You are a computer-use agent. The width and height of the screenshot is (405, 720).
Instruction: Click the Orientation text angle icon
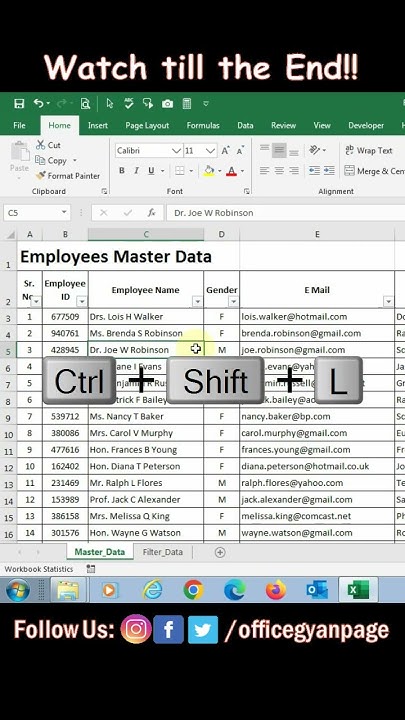(x=315, y=150)
